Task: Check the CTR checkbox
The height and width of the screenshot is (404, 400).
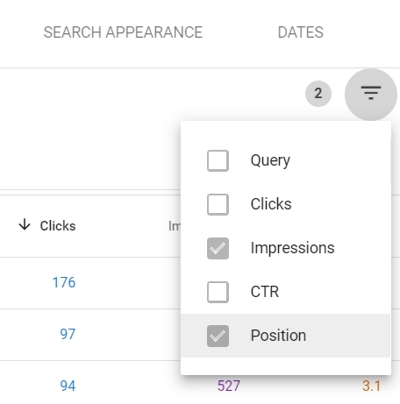Action: [x=218, y=292]
